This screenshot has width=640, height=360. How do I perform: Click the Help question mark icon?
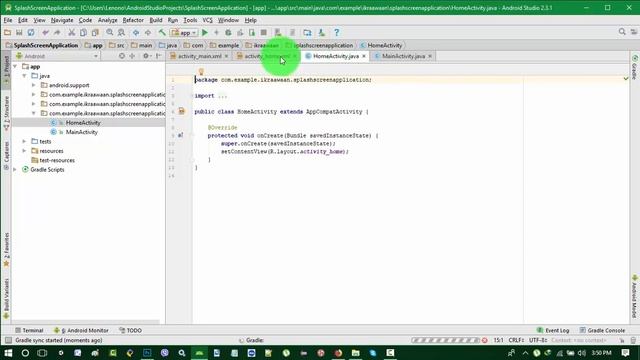tap(336, 32)
